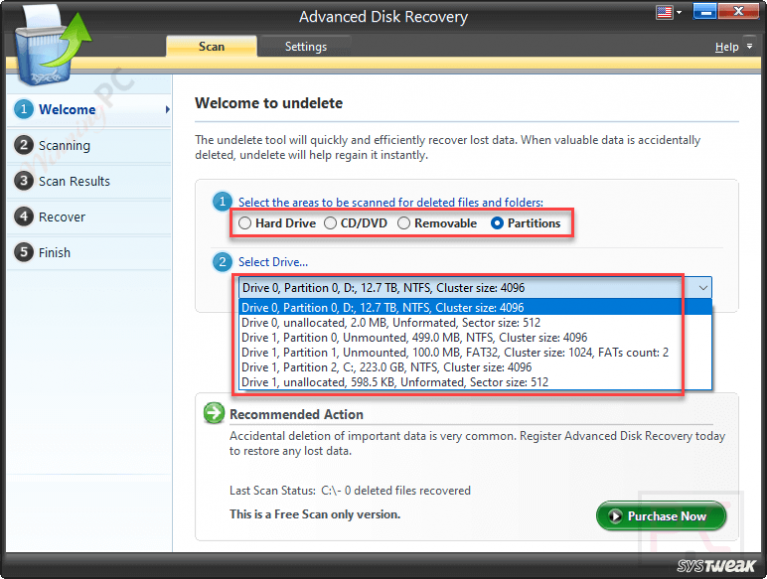
Task: Click the green Recommended Action arrow icon
Action: pyautogui.click(x=214, y=413)
